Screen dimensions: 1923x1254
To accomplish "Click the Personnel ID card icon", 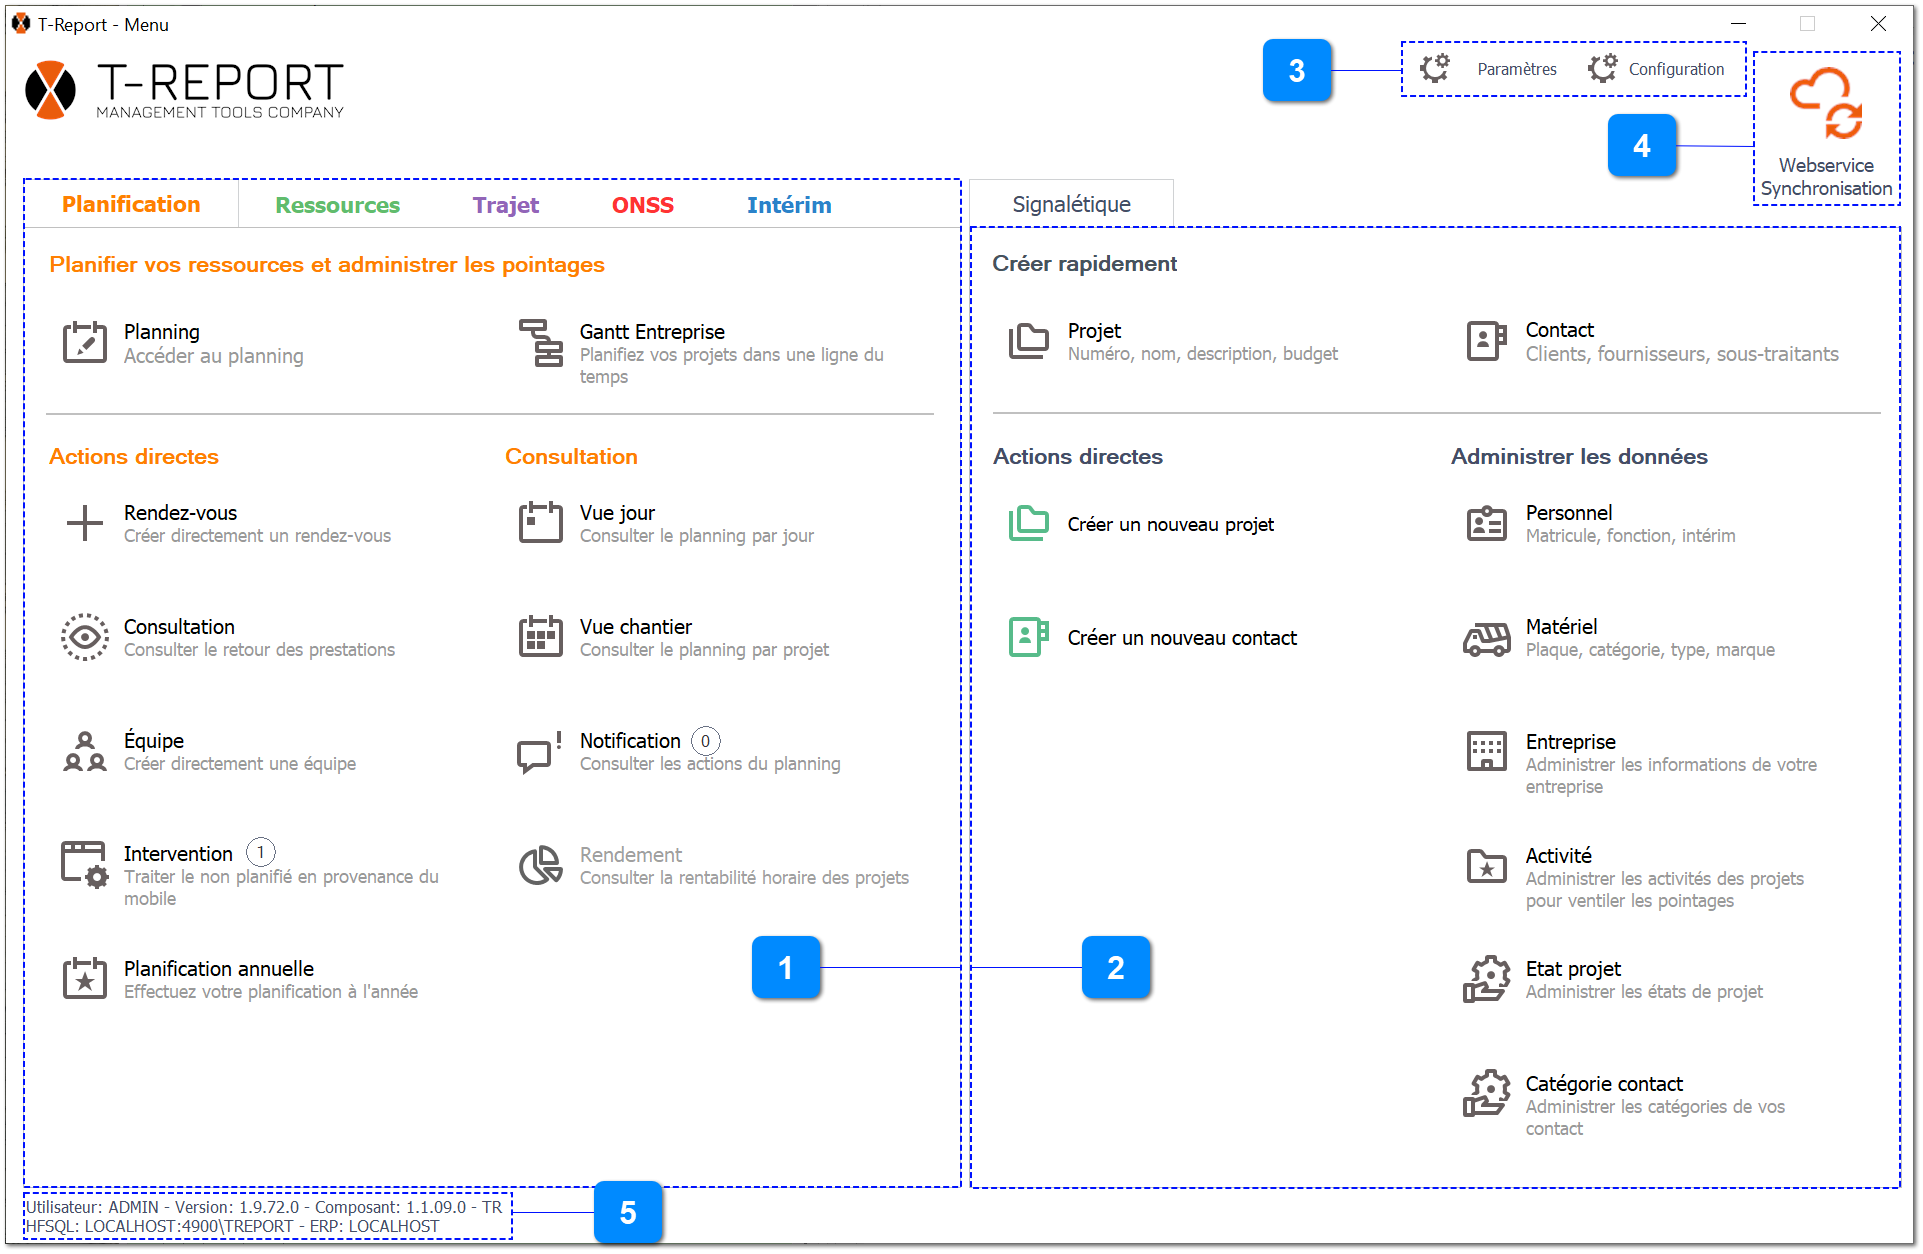I will coord(1486,523).
